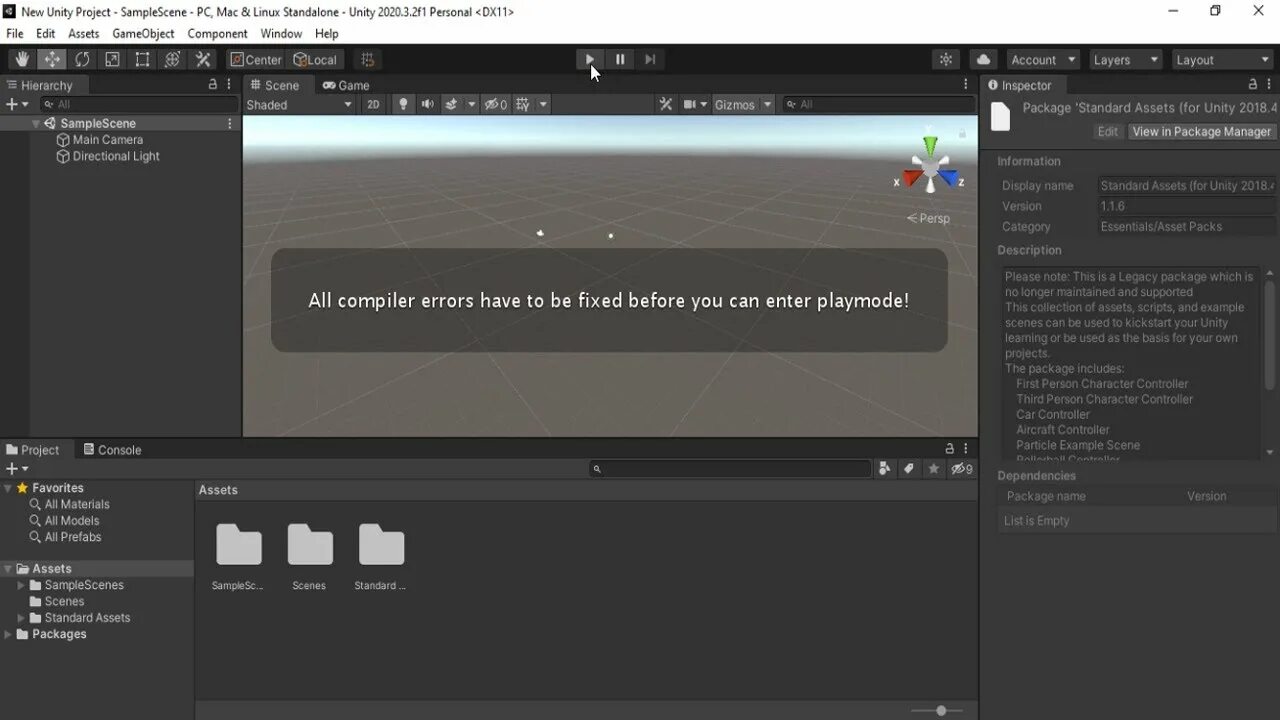
Task: Toggle hidden packages visibility in Project
Action: pos(962,469)
